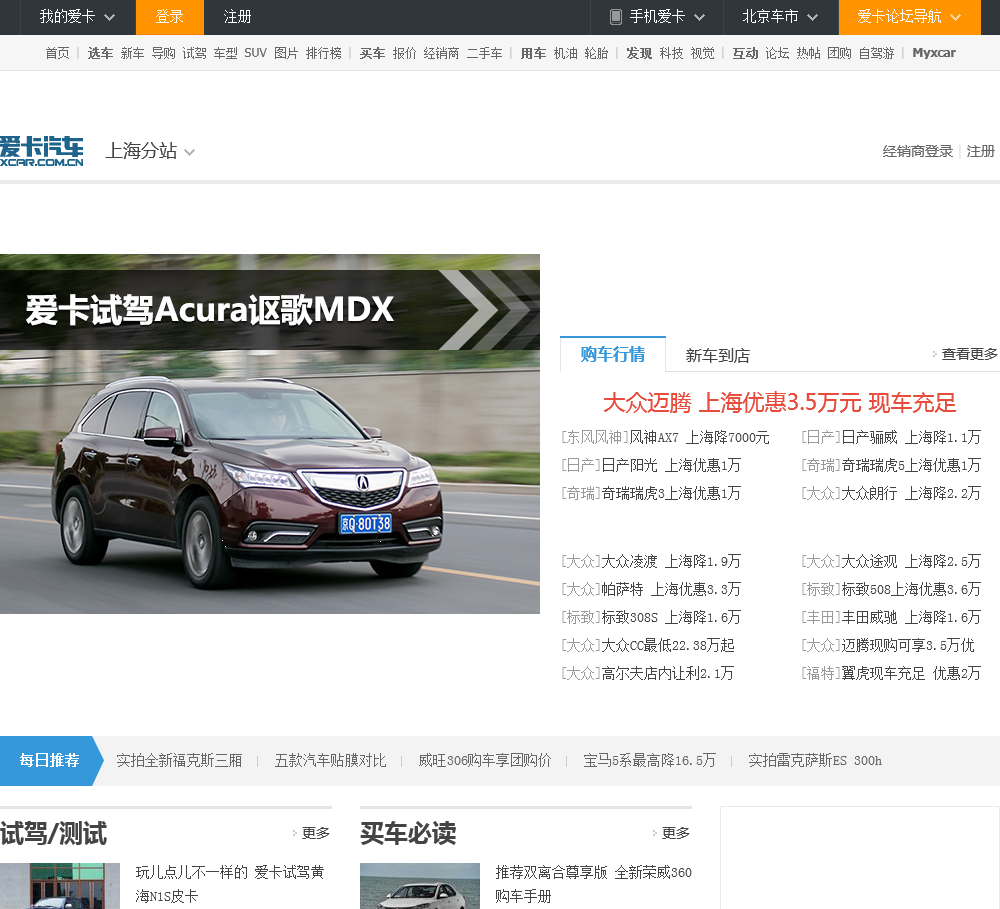Viewport: 1000px width, 909px height.
Task: Select 新车 in the navigation bar
Action: (132, 53)
